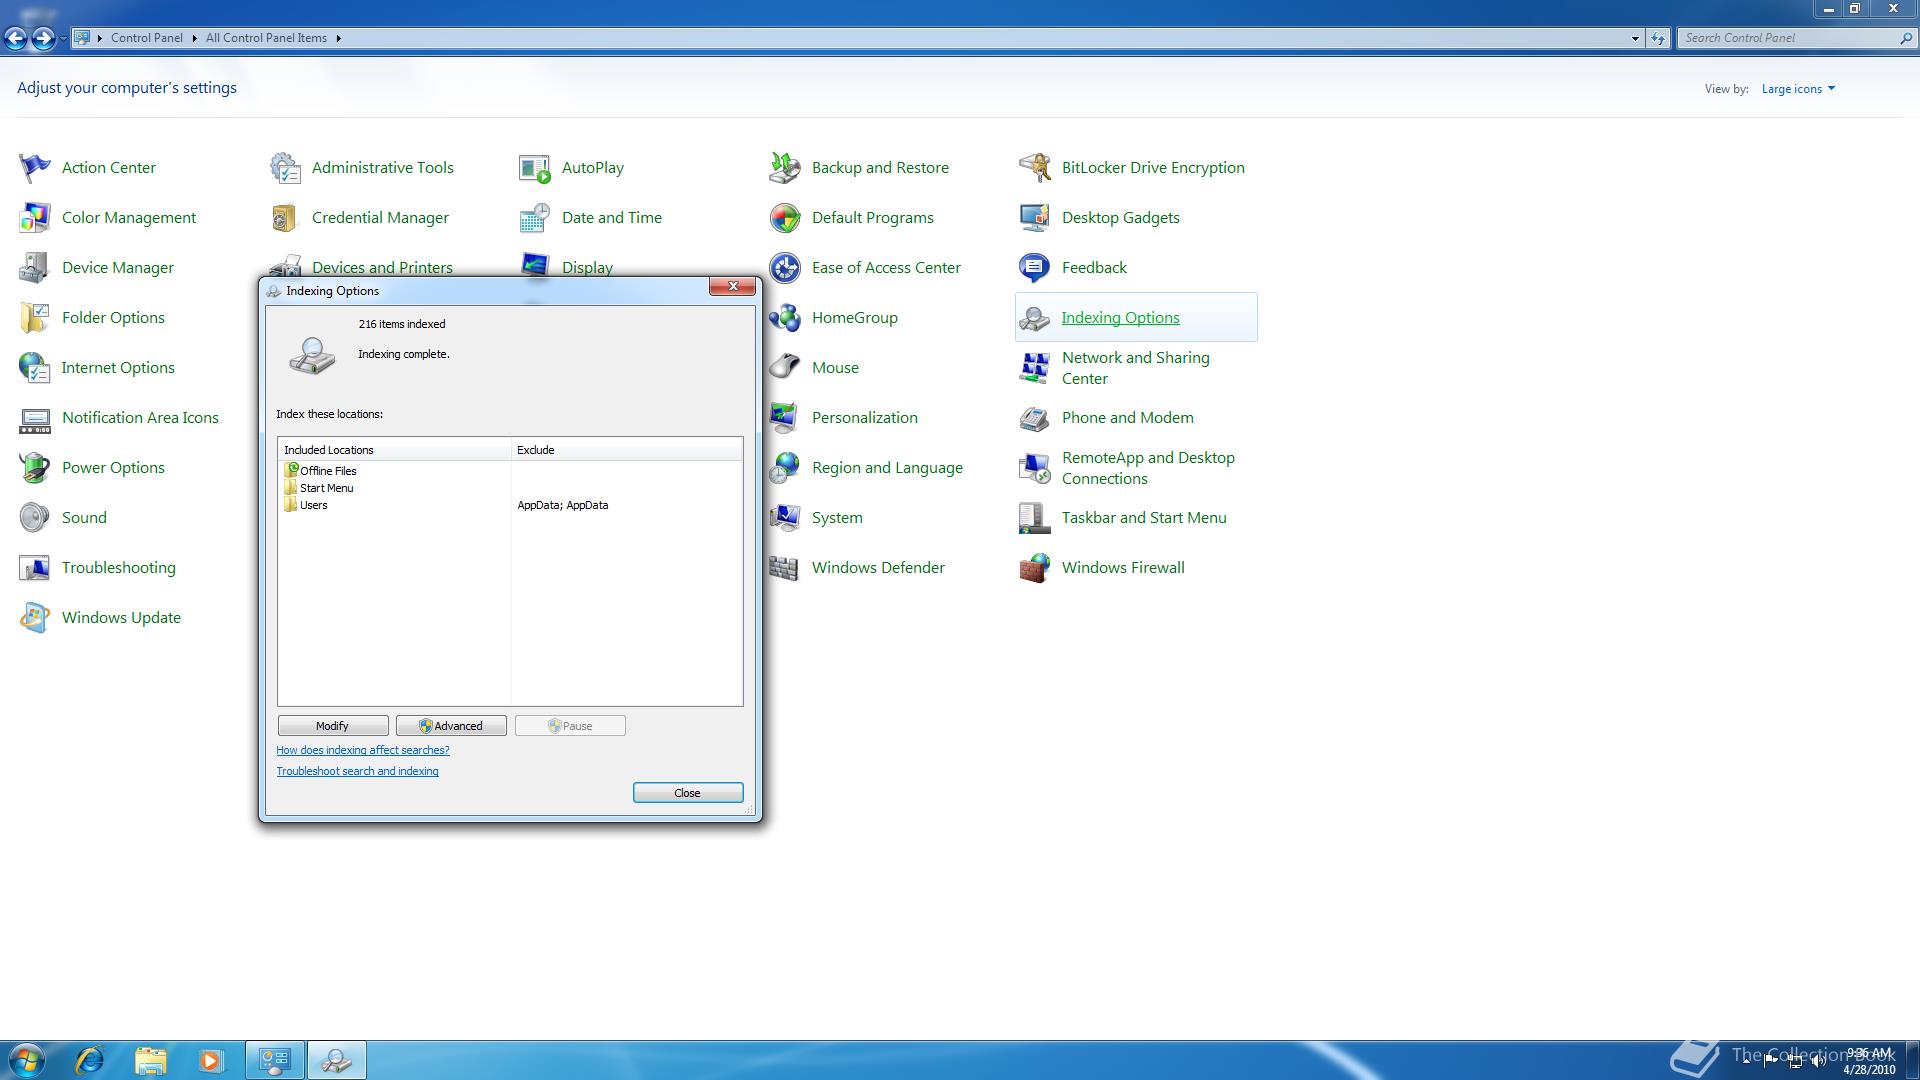Click the Forward navigation arrow

pyautogui.click(x=43, y=38)
